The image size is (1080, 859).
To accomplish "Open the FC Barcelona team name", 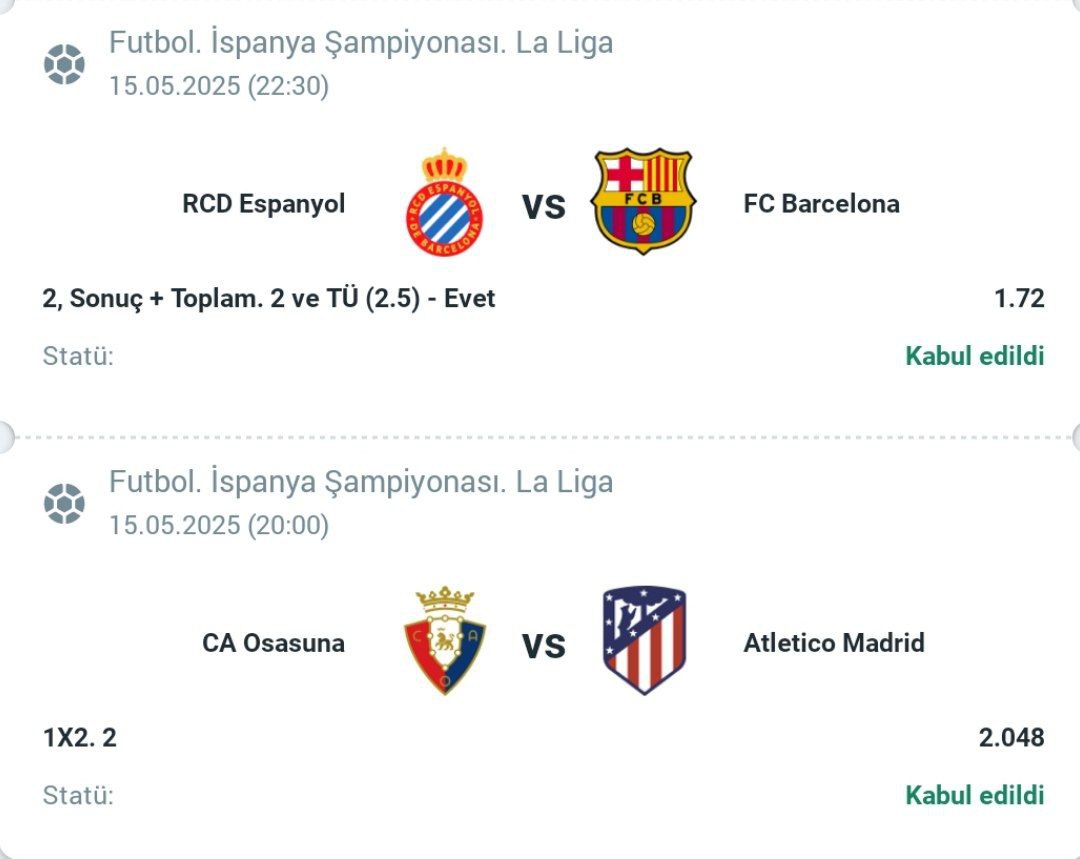I will [822, 204].
